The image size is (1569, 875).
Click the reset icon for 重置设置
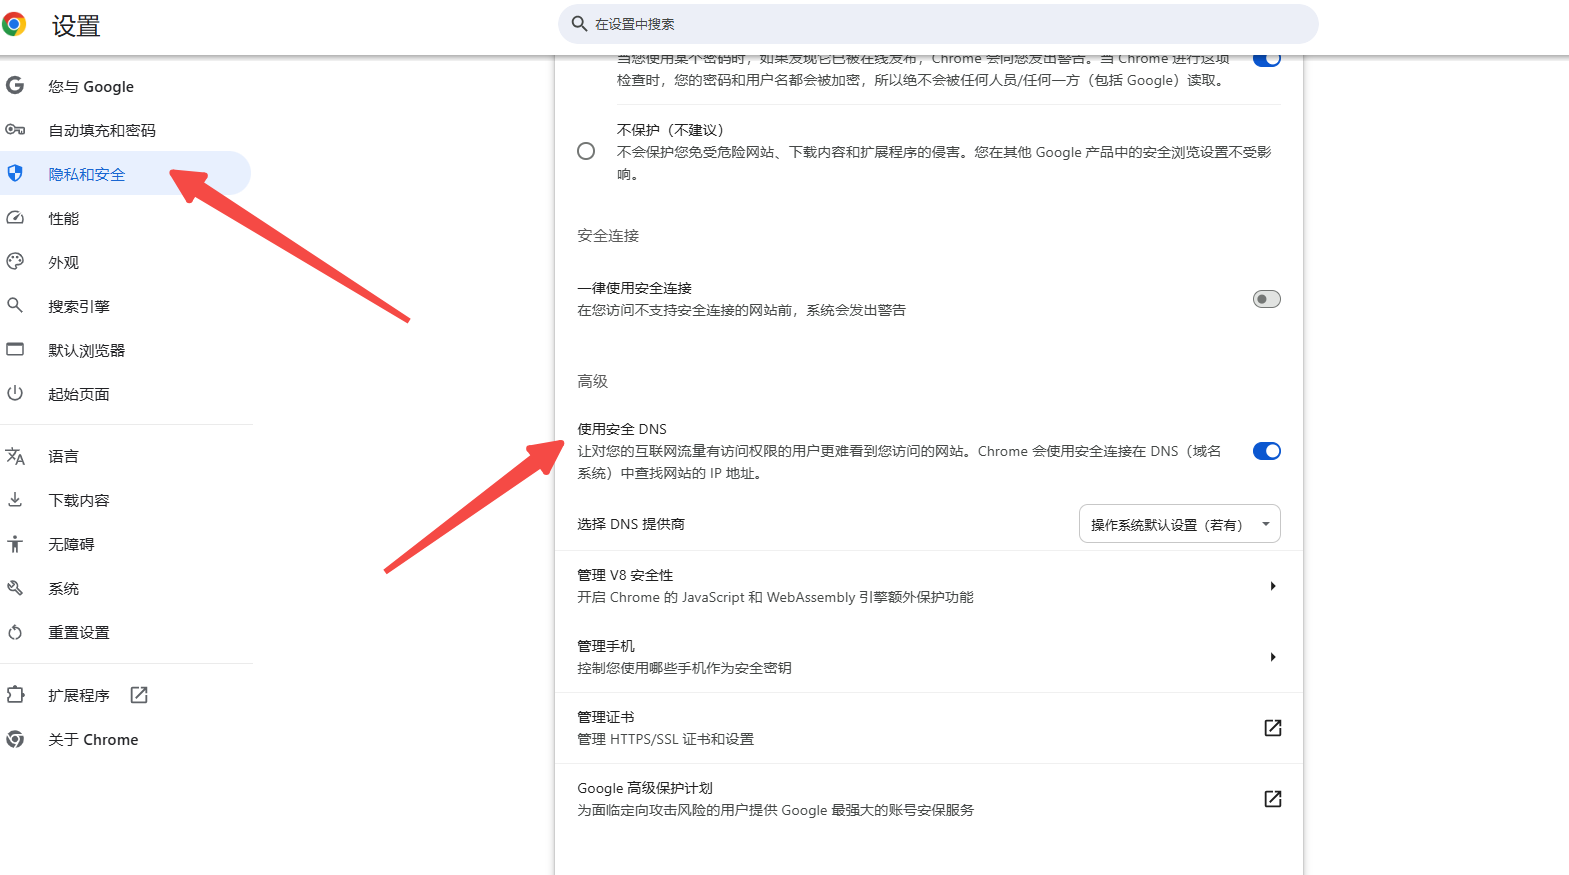pyautogui.click(x=15, y=632)
